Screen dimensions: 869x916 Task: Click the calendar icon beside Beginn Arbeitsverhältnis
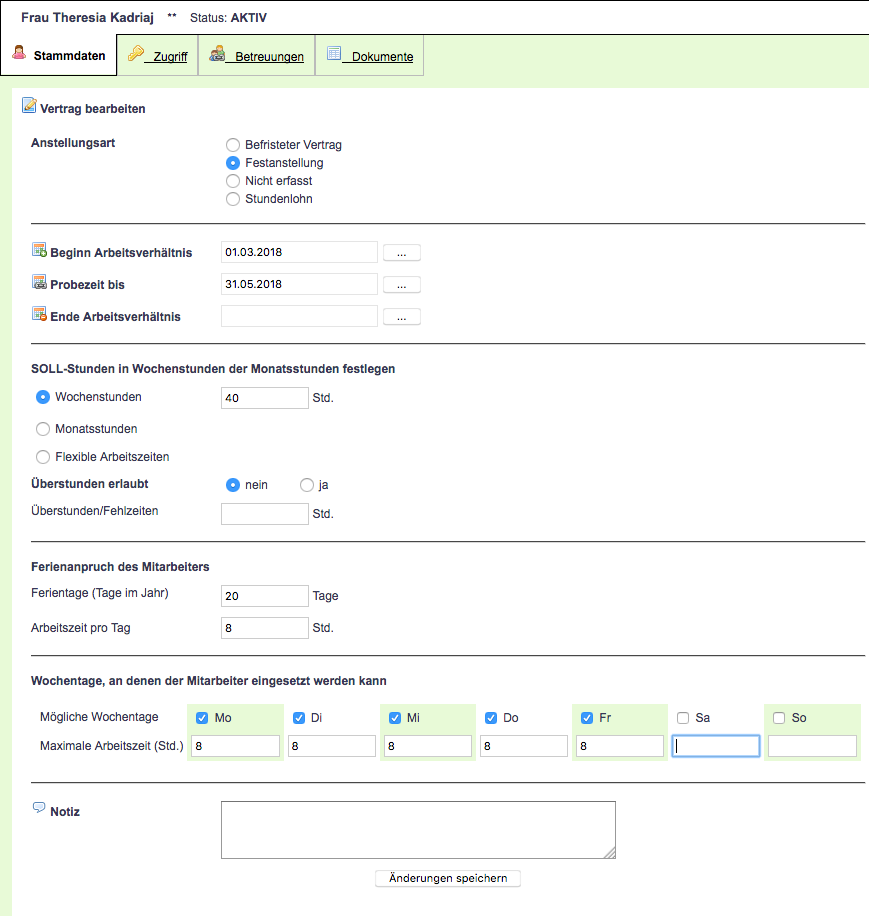(x=39, y=250)
